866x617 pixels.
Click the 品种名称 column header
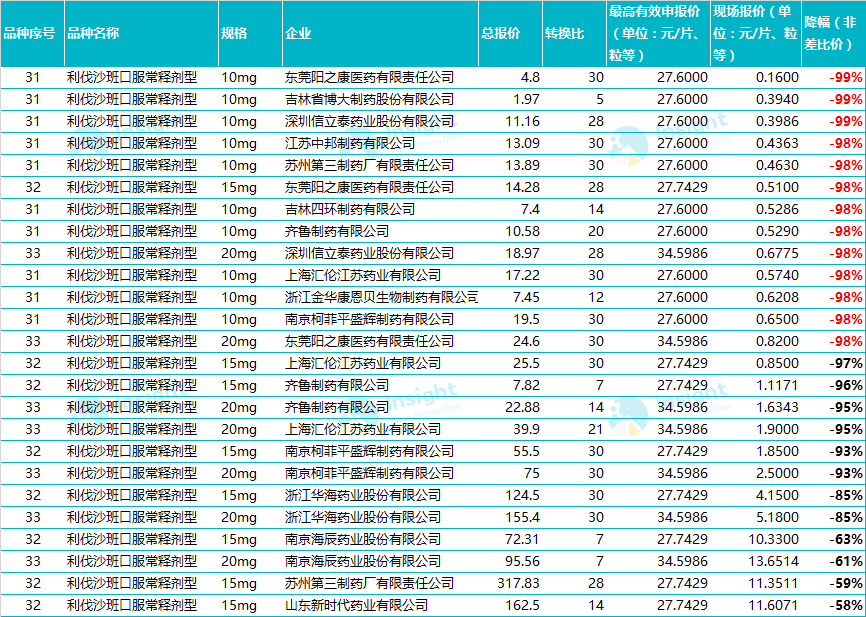[x=141, y=33]
